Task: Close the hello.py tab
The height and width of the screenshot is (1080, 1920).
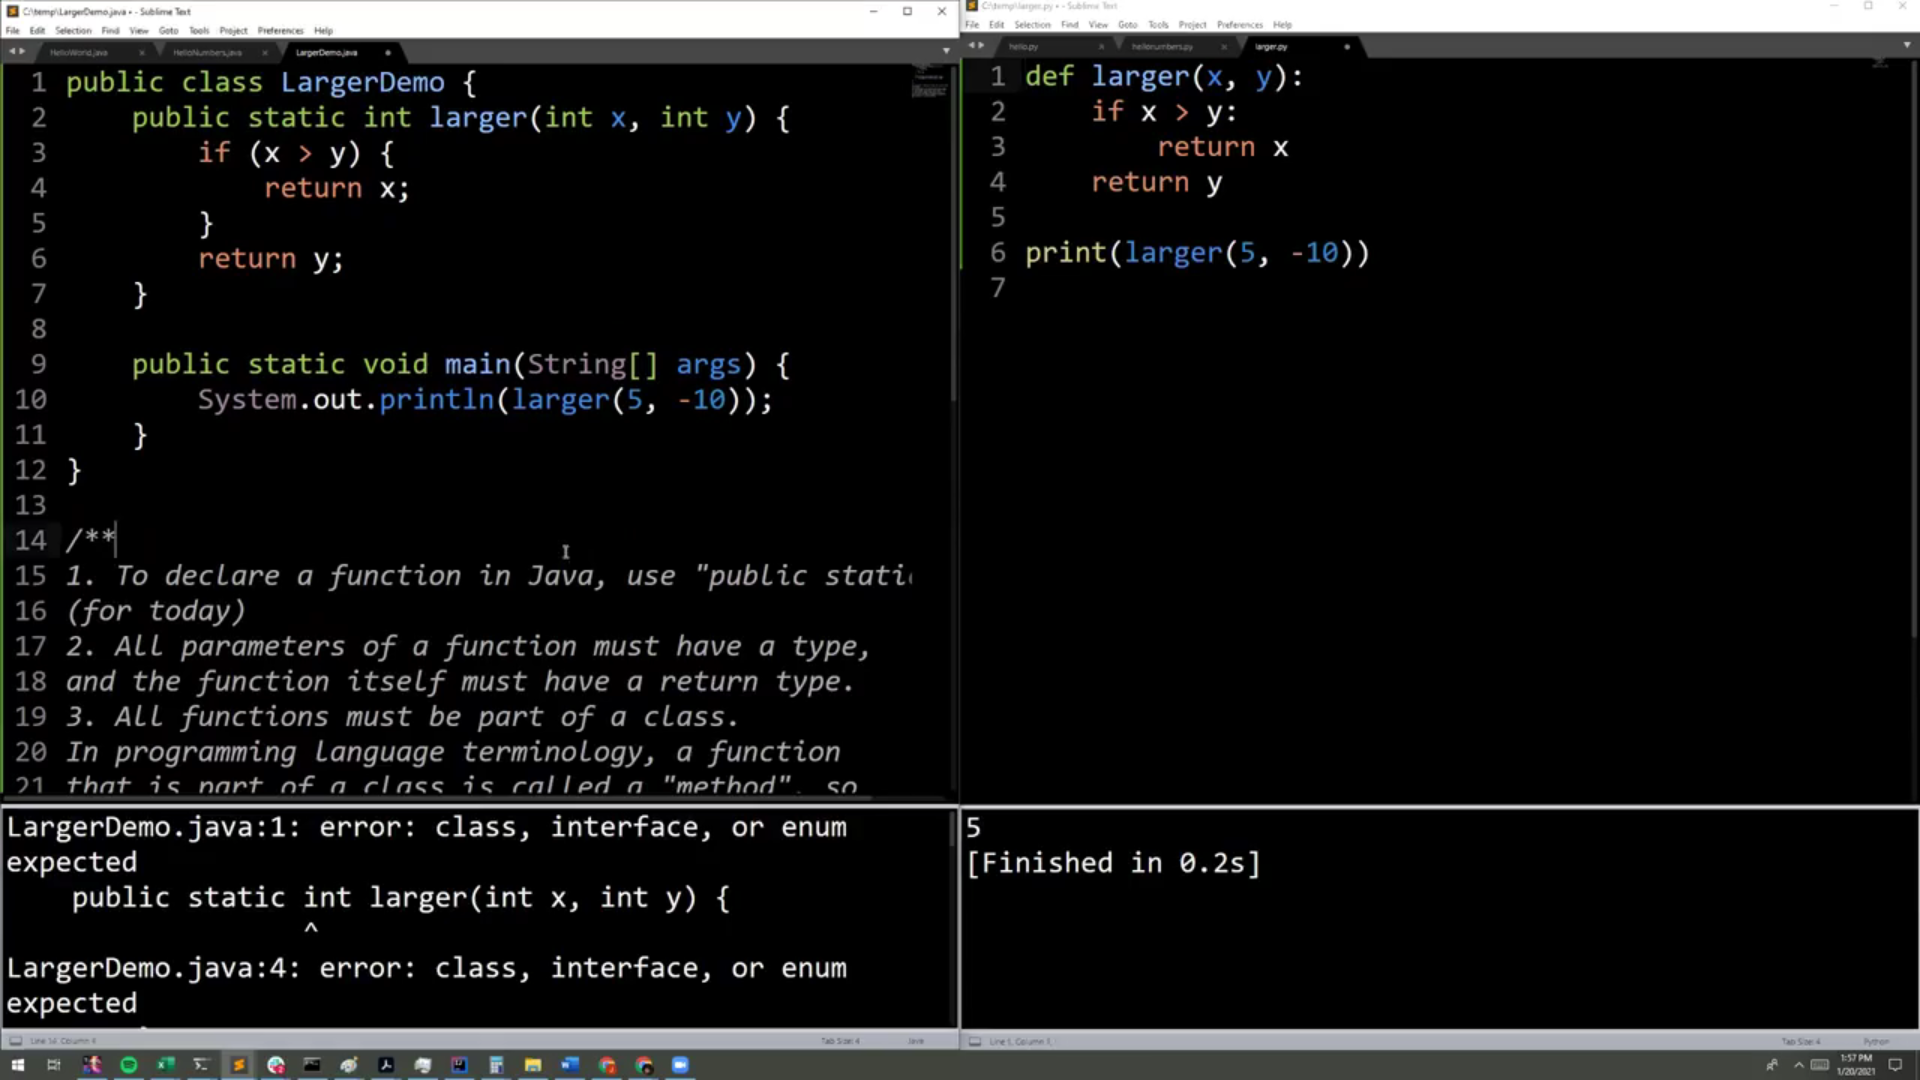Action: [1101, 46]
